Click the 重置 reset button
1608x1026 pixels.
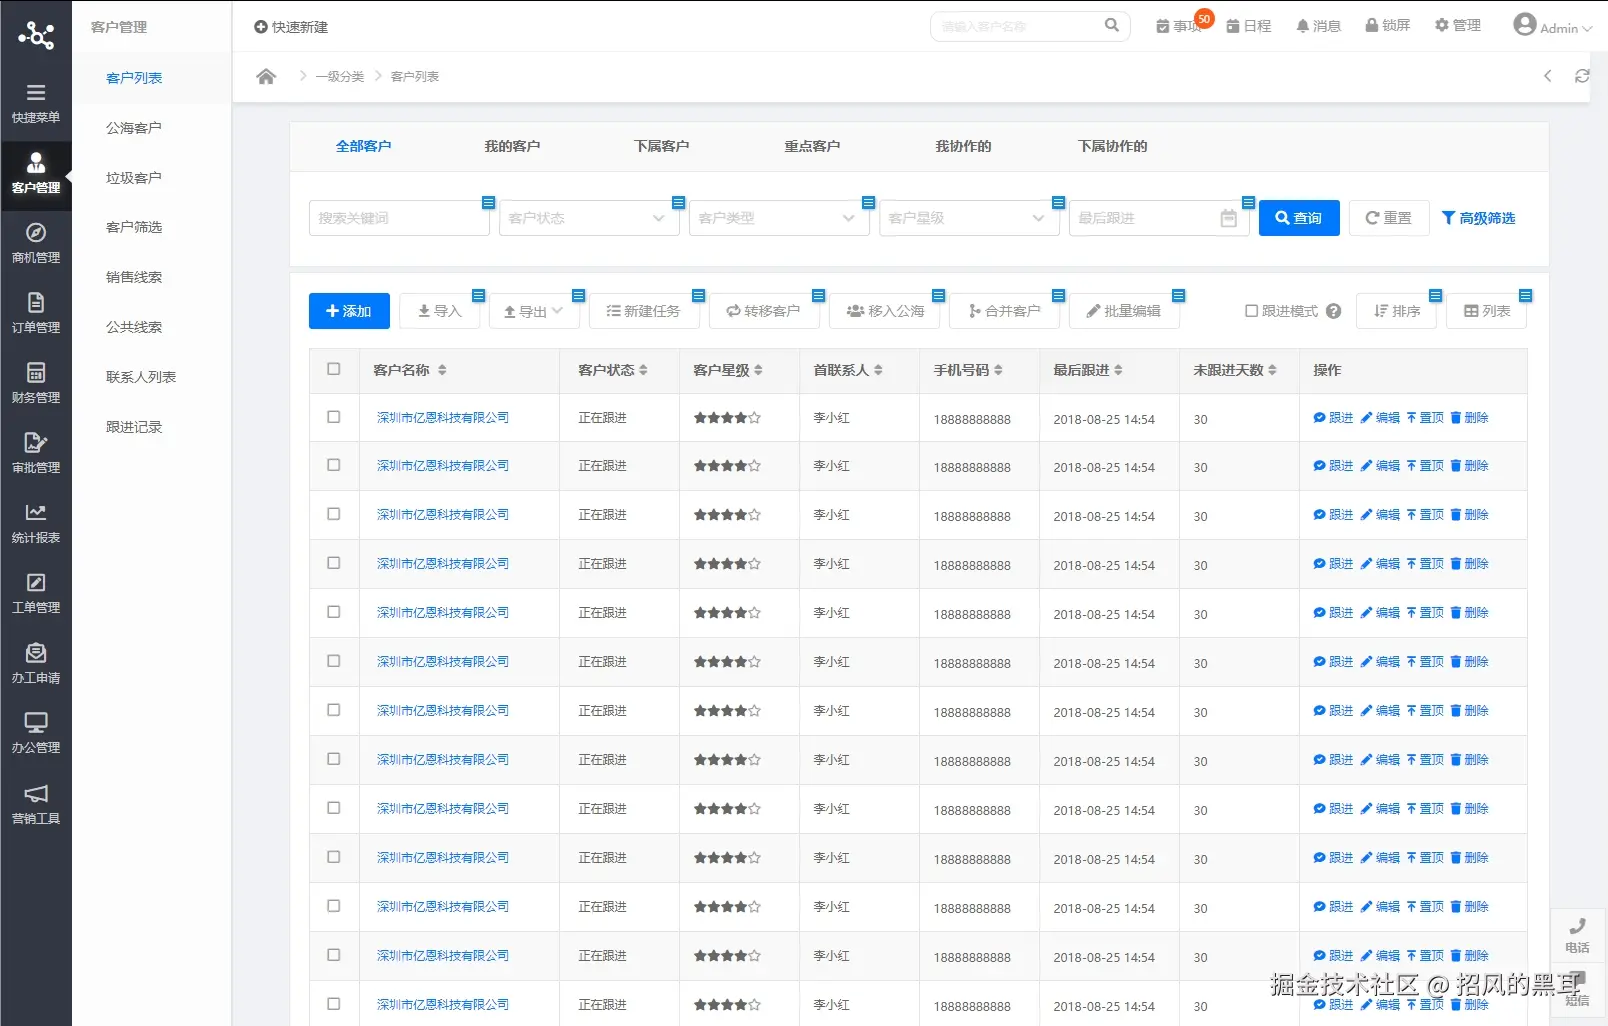[x=1389, y=218]
